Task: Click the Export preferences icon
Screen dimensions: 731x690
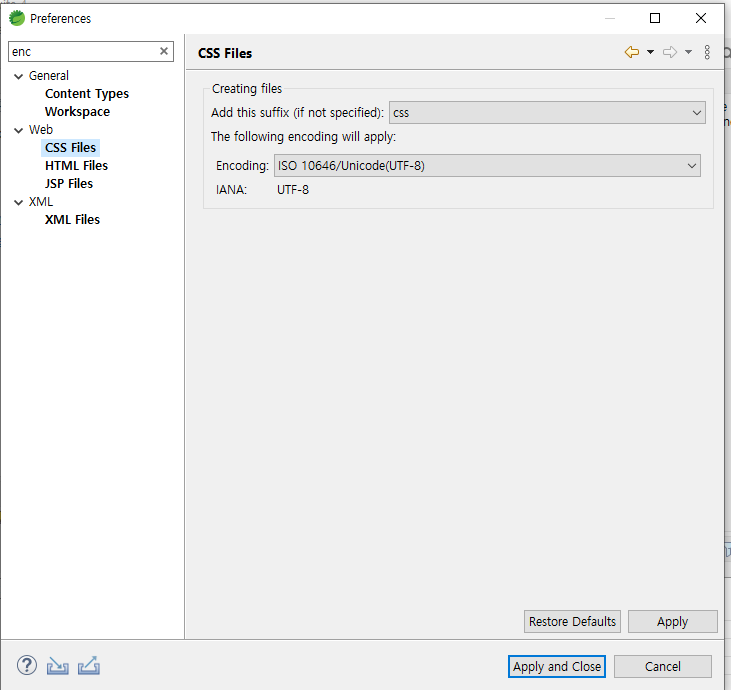Action: 89,665
